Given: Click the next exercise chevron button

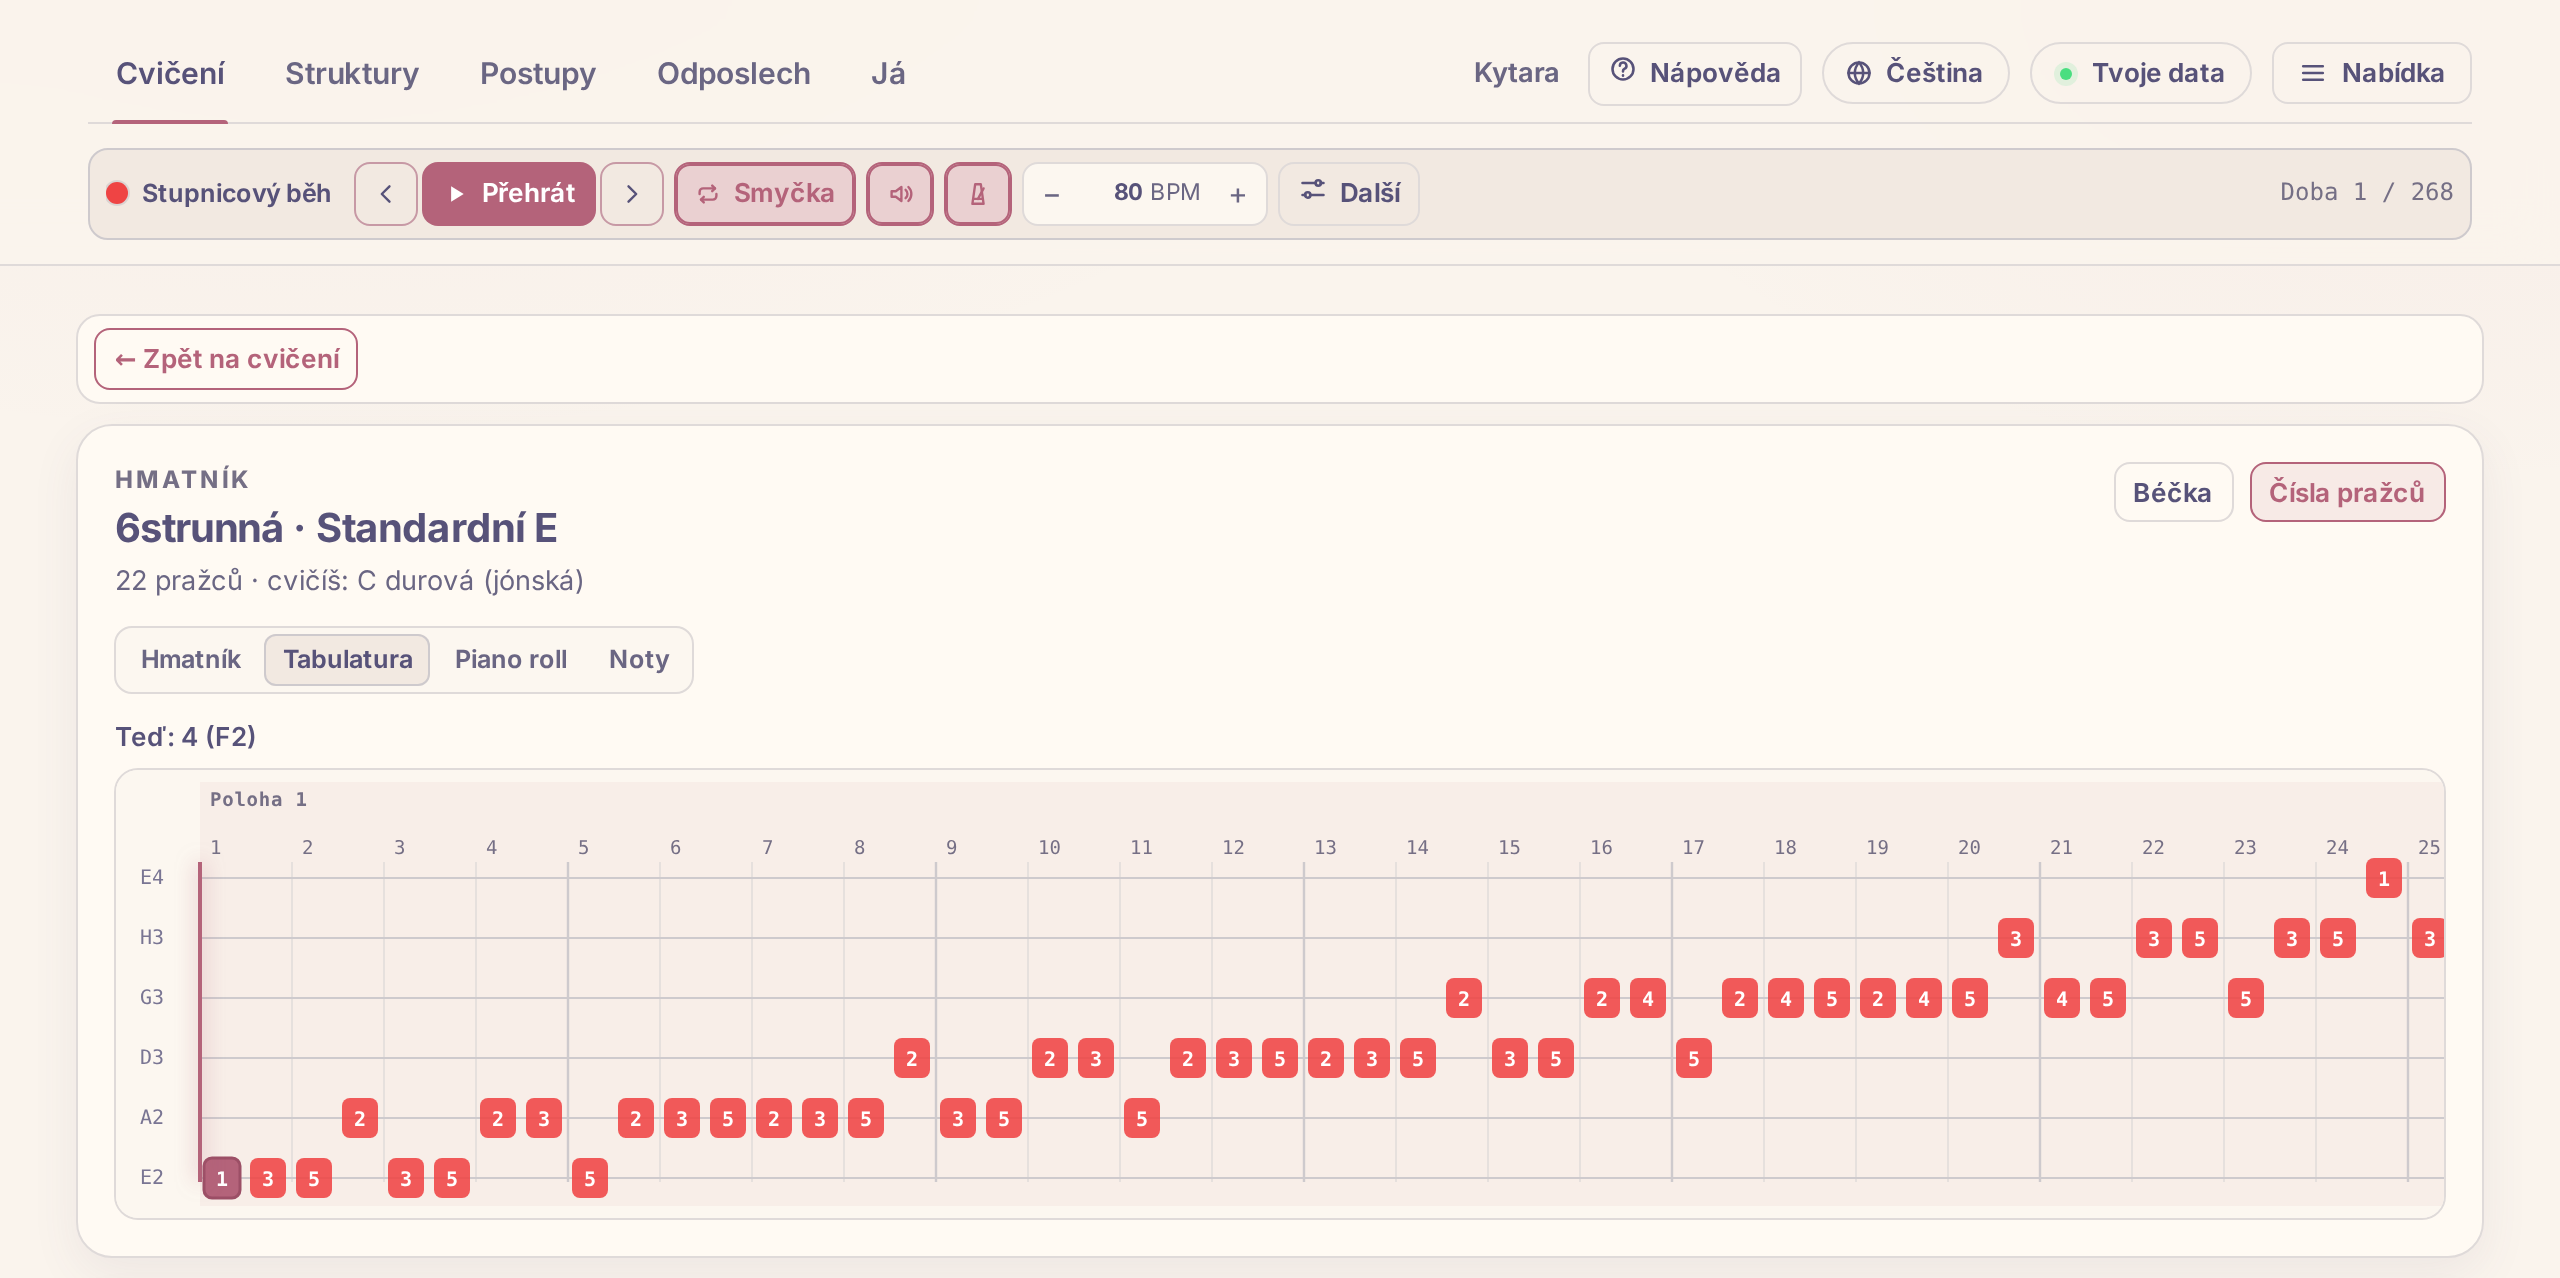Looking at the screenshot, I should click(x=632, y=194).
